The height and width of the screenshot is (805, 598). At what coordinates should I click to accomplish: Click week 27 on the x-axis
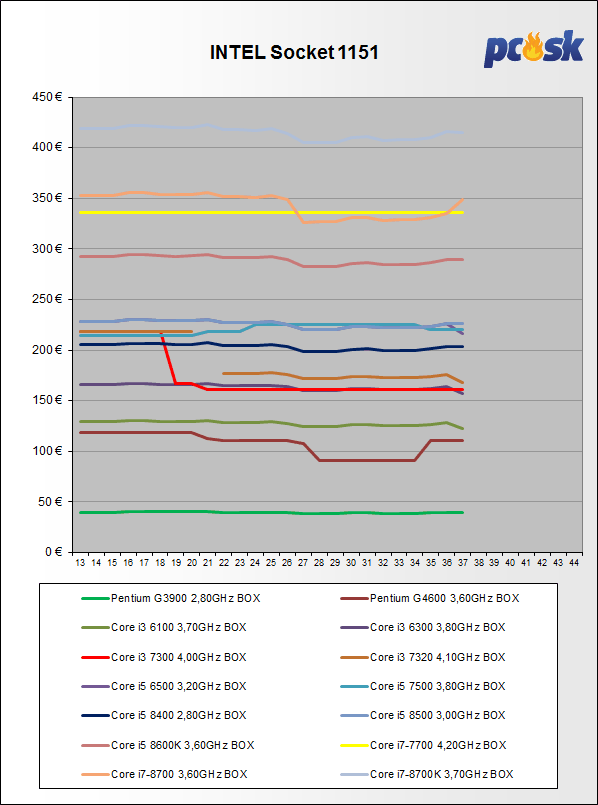click(x=303, y=563)
